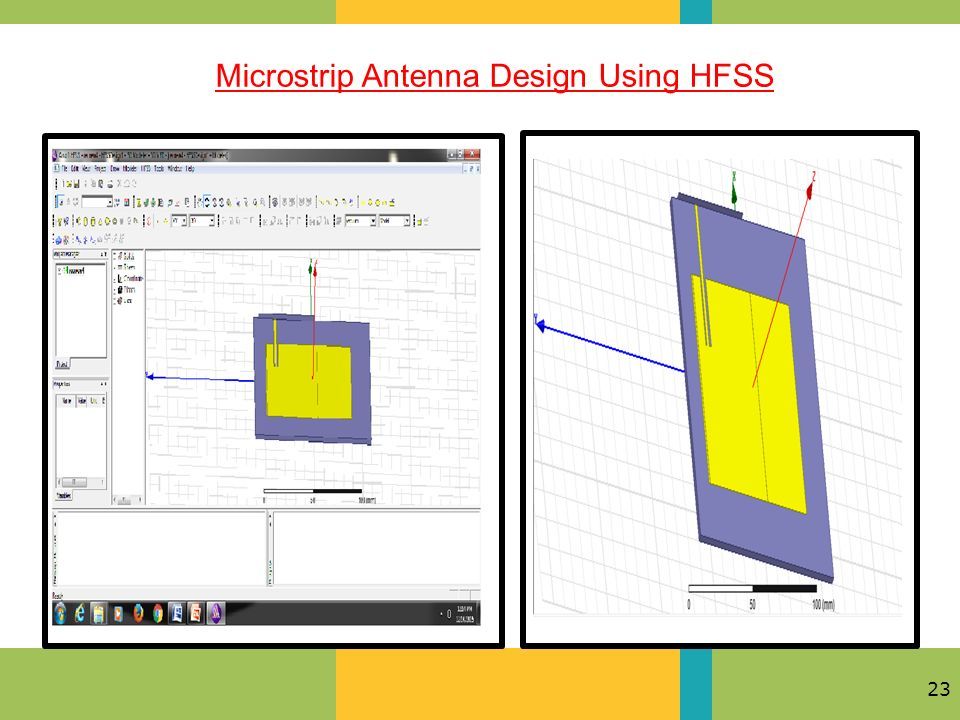960x720 pixels.
Task: Open the Edit menu in HFSS
Action: 75,169
